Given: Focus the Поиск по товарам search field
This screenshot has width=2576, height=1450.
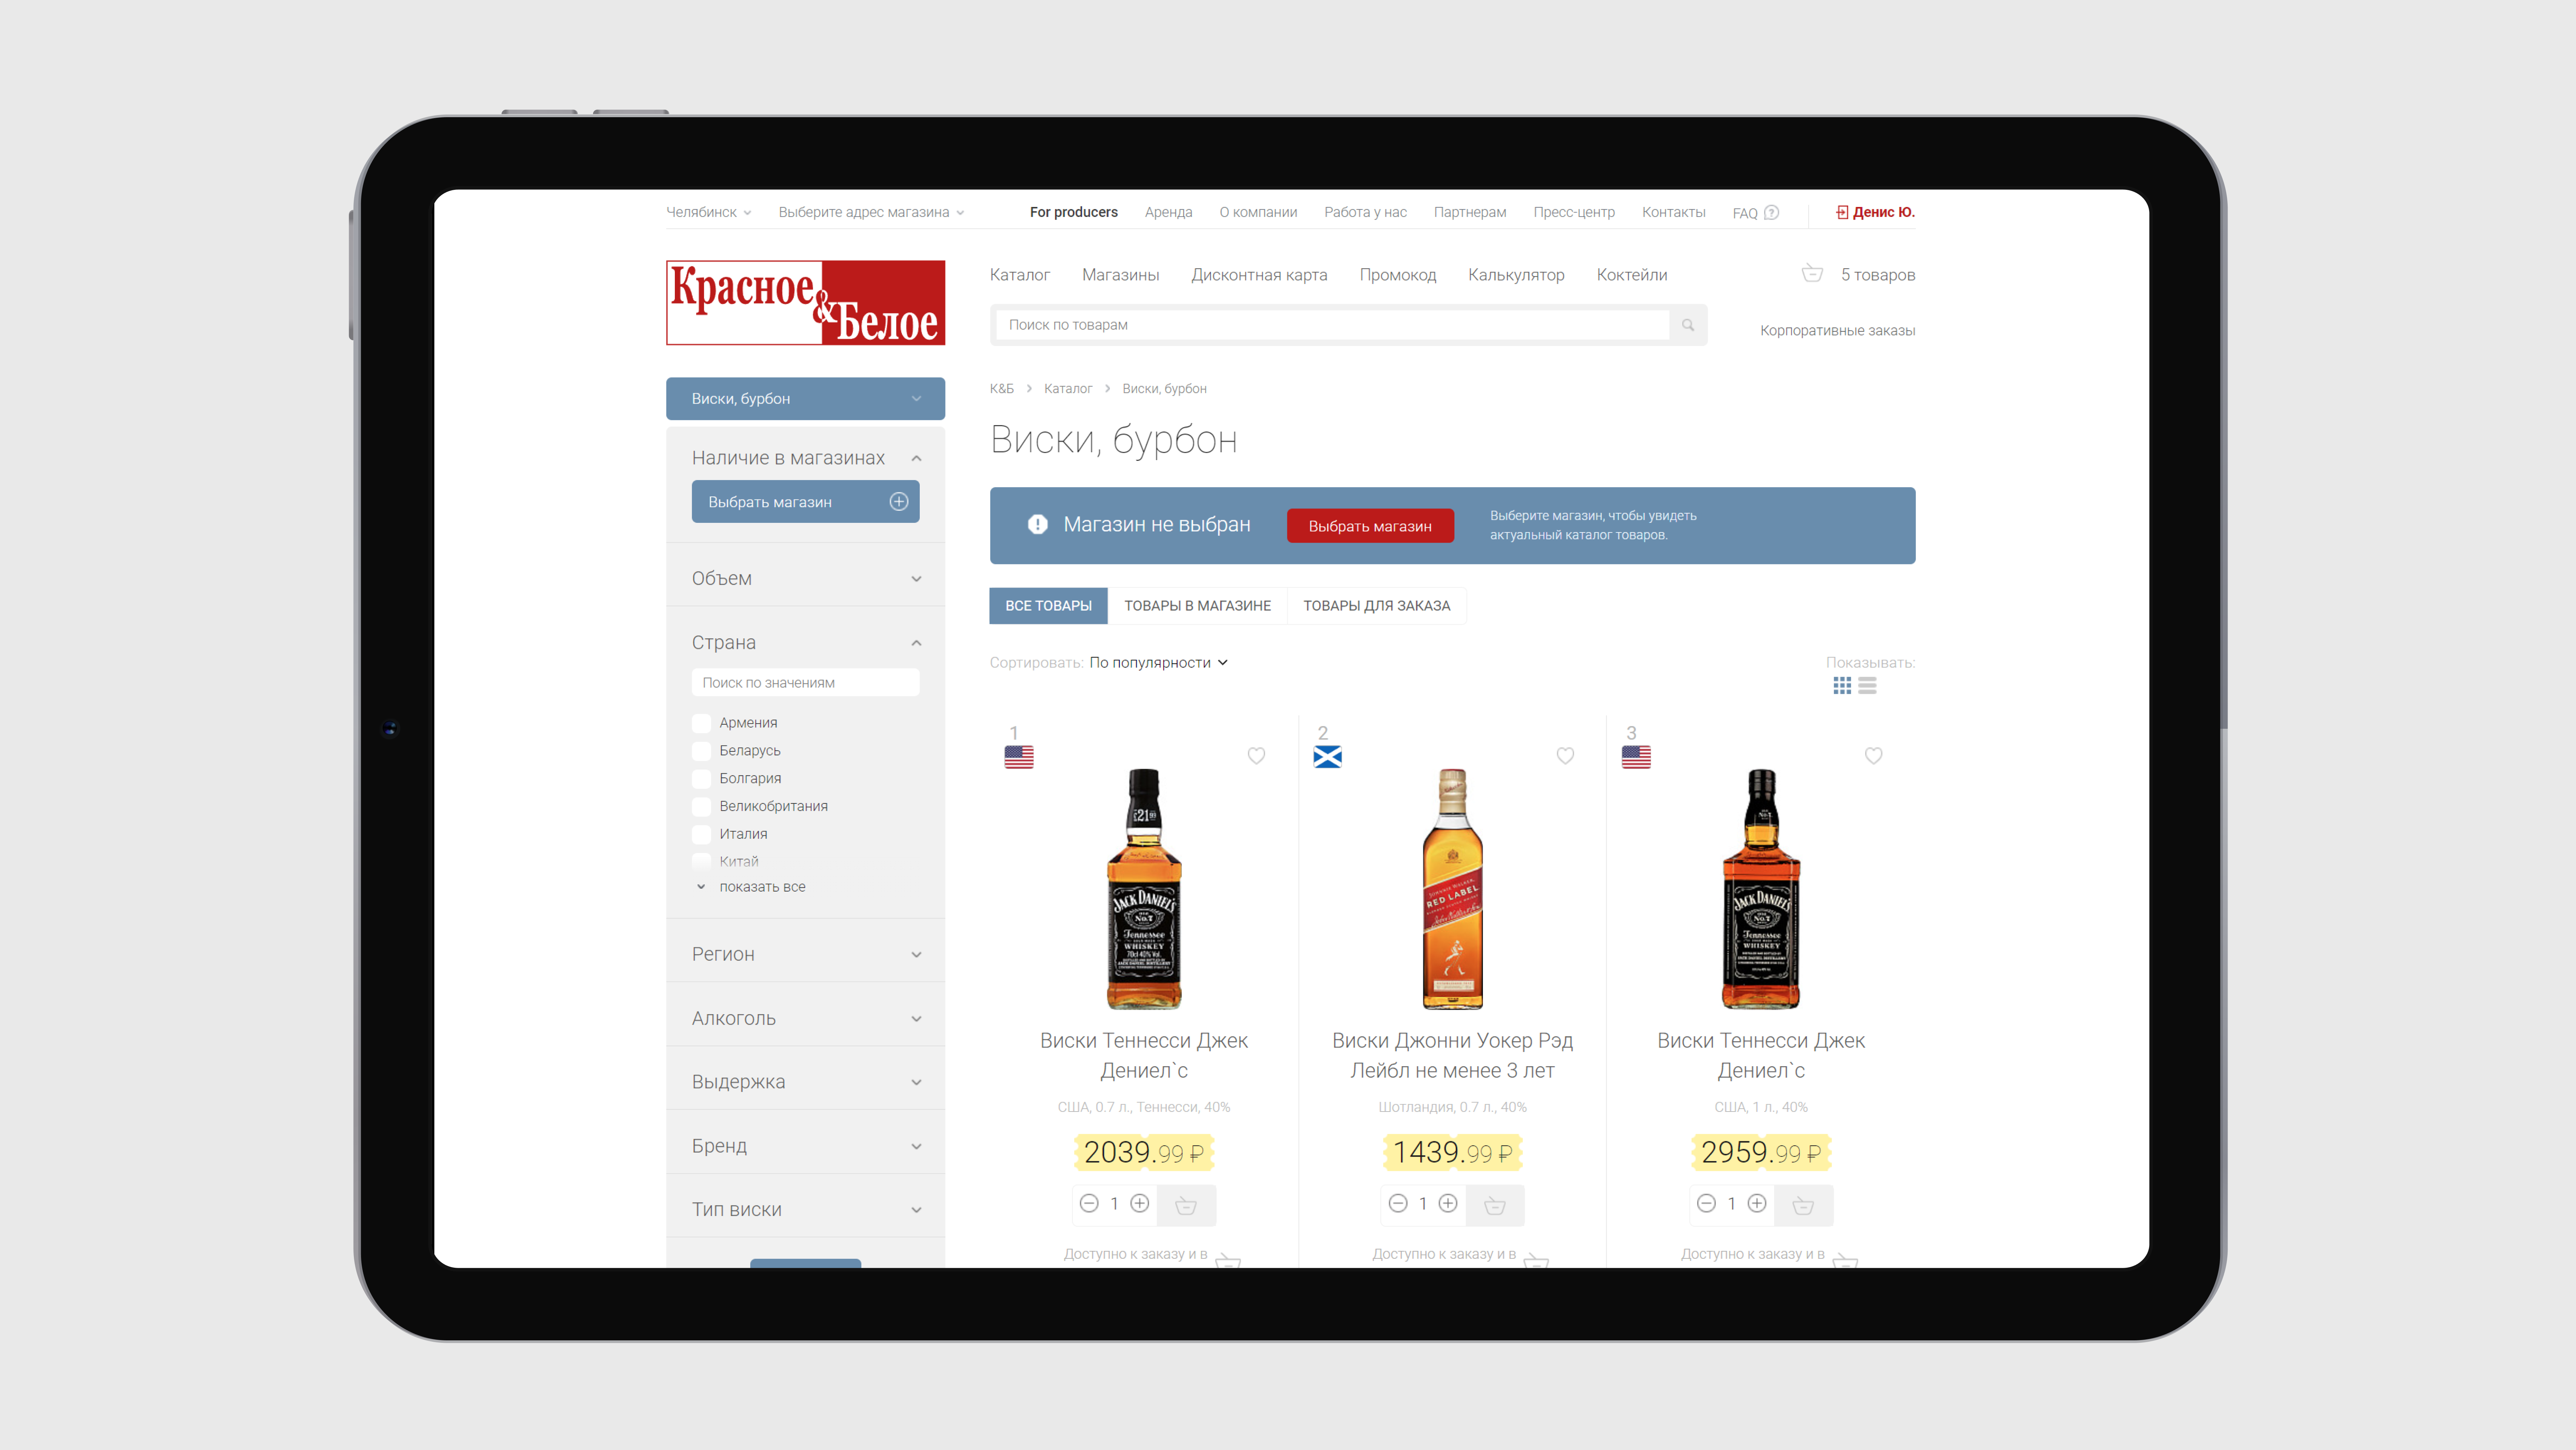Looking at the screenshot, I should pyautogui.click(x=1332, y=325).
